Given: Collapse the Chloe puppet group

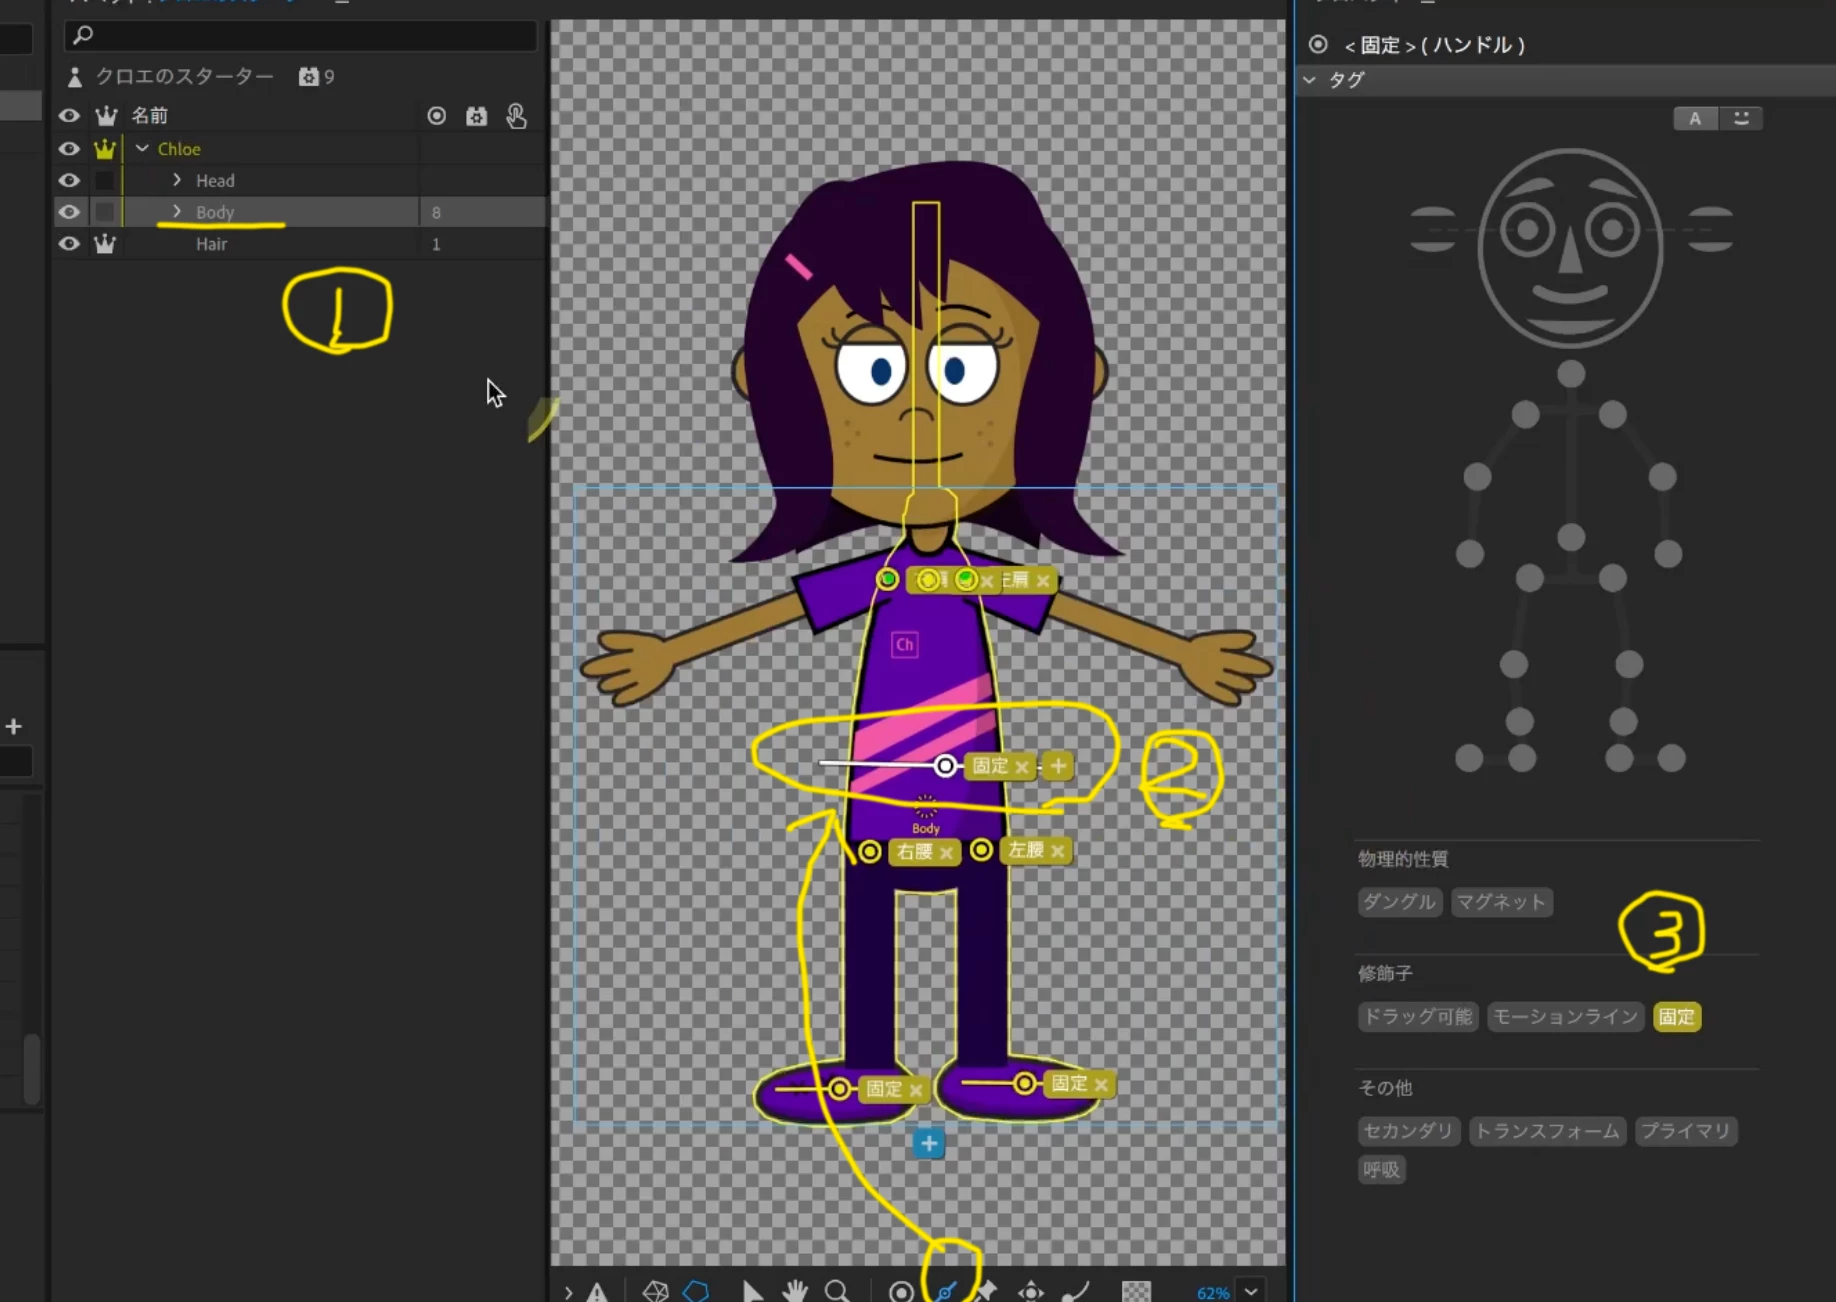Looking at the screenshot, I should (142, 148).
